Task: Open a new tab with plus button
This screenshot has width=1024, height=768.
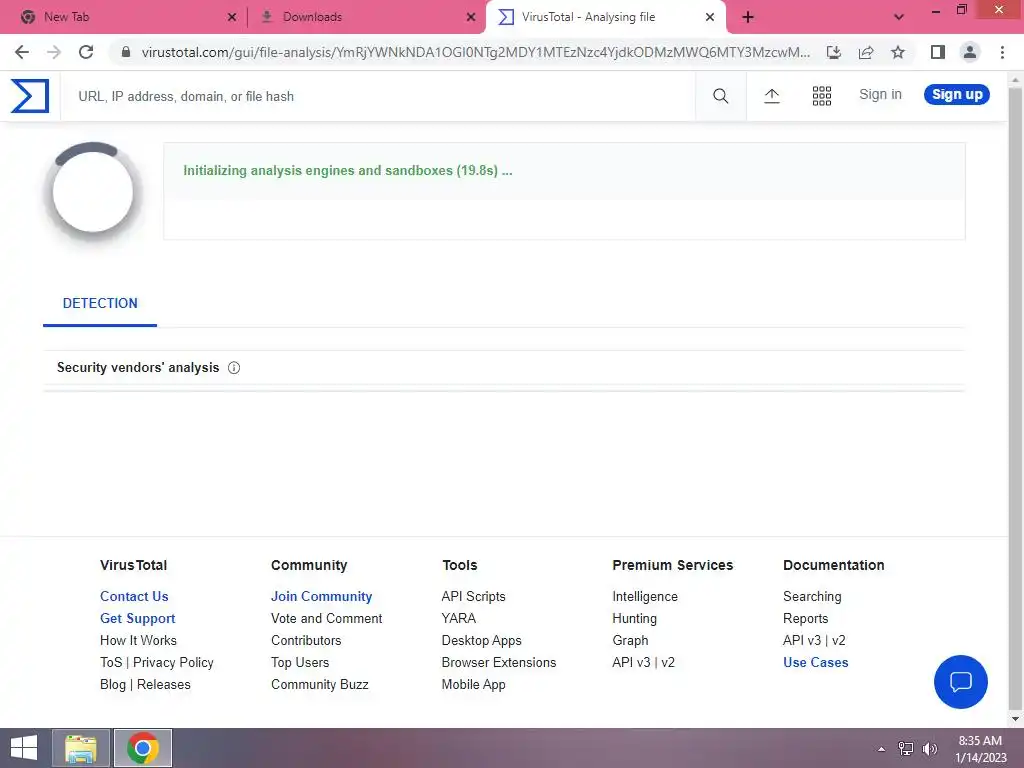Action: coord(748,17)
